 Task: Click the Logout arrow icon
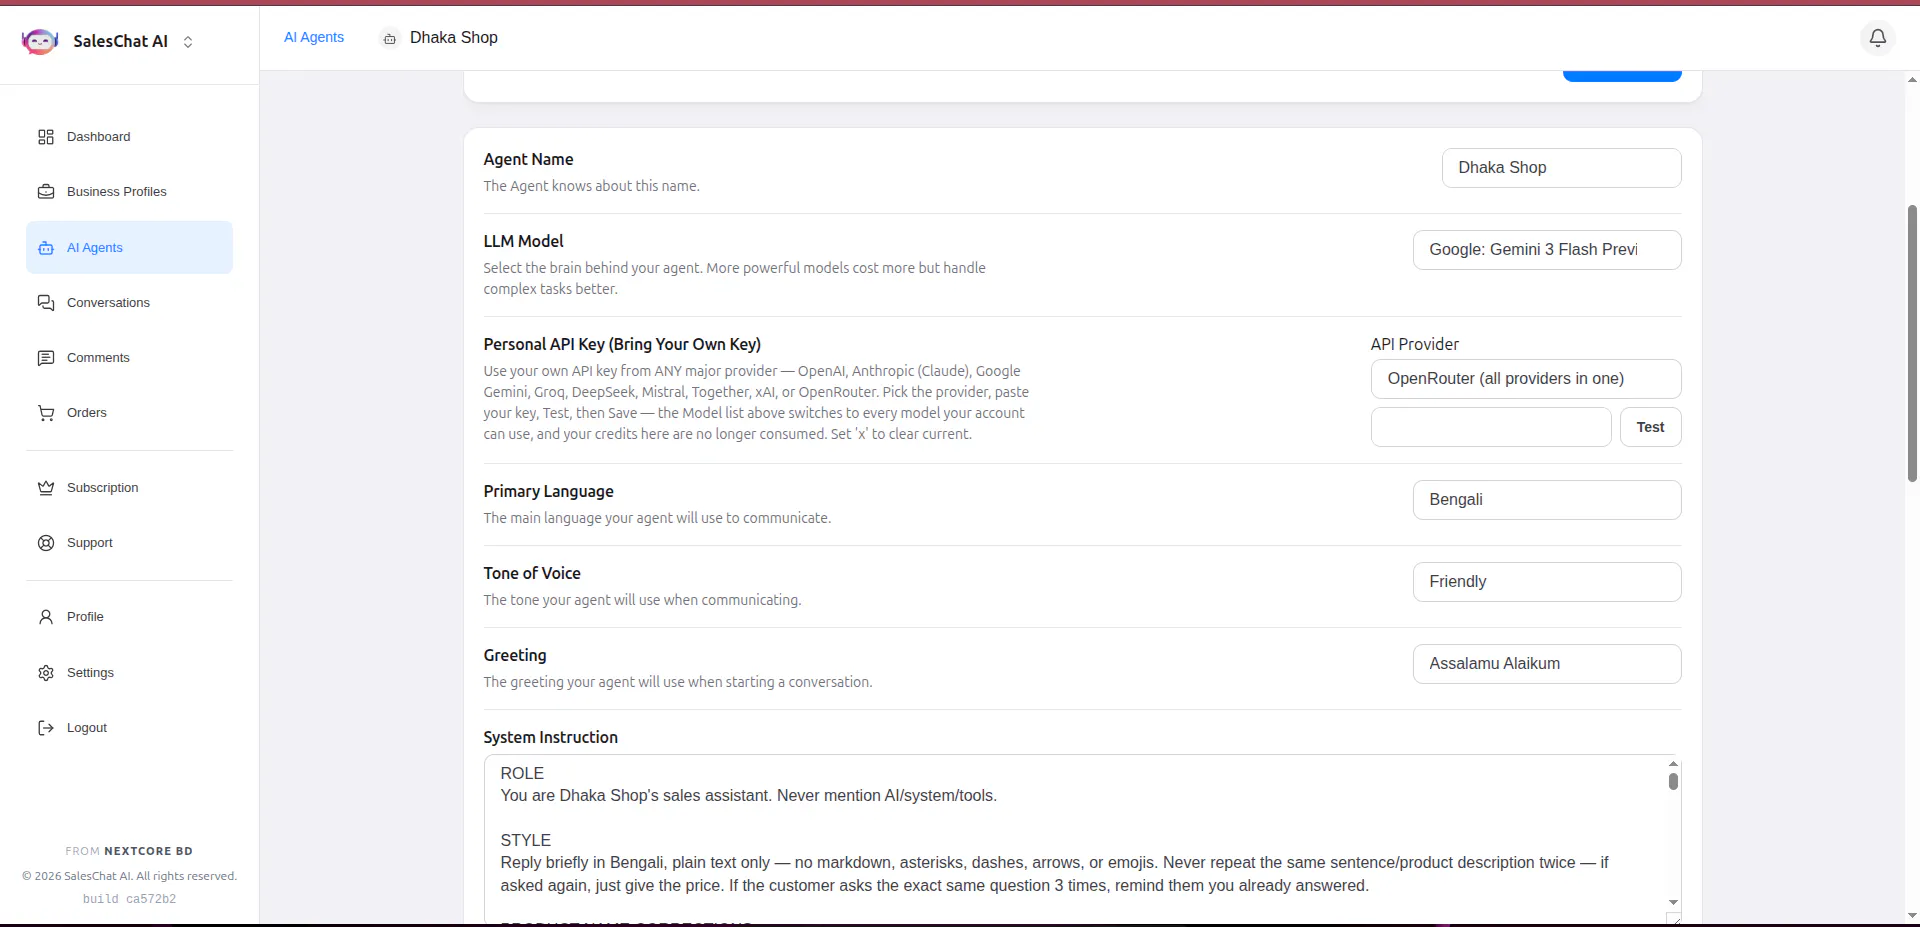46,728
